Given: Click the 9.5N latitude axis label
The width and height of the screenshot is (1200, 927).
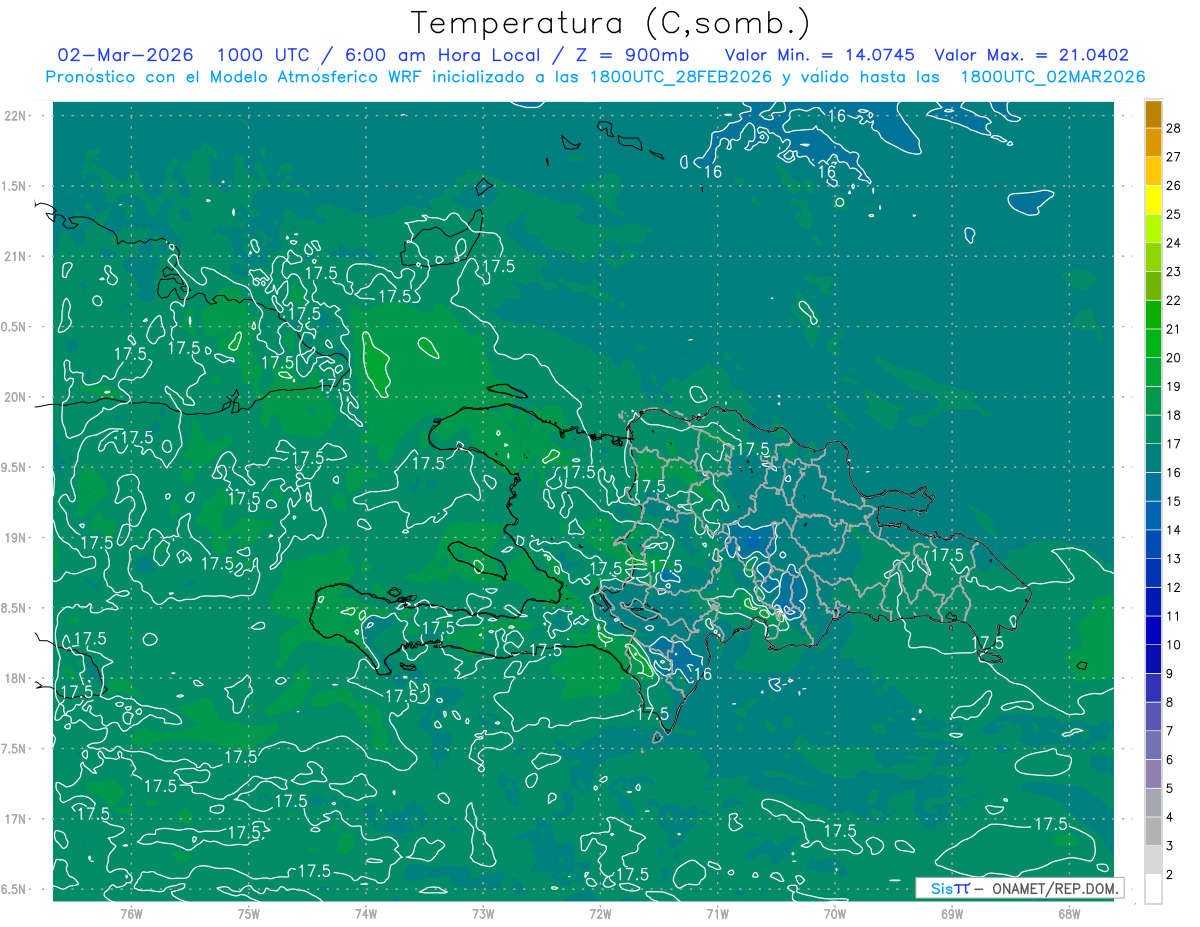Looking at the screenshot, I should [15, 467].
